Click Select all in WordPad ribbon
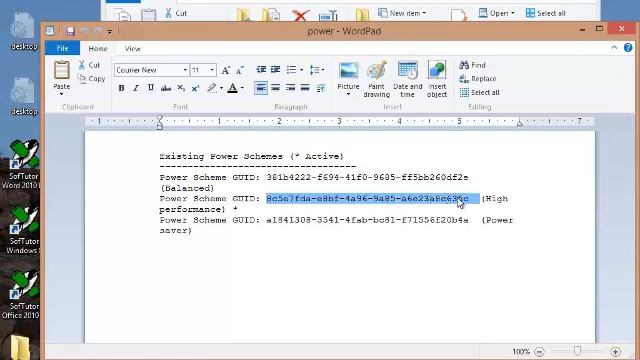Image resolution: width=640 pixels, height=360 pixels. pos(479,93)
